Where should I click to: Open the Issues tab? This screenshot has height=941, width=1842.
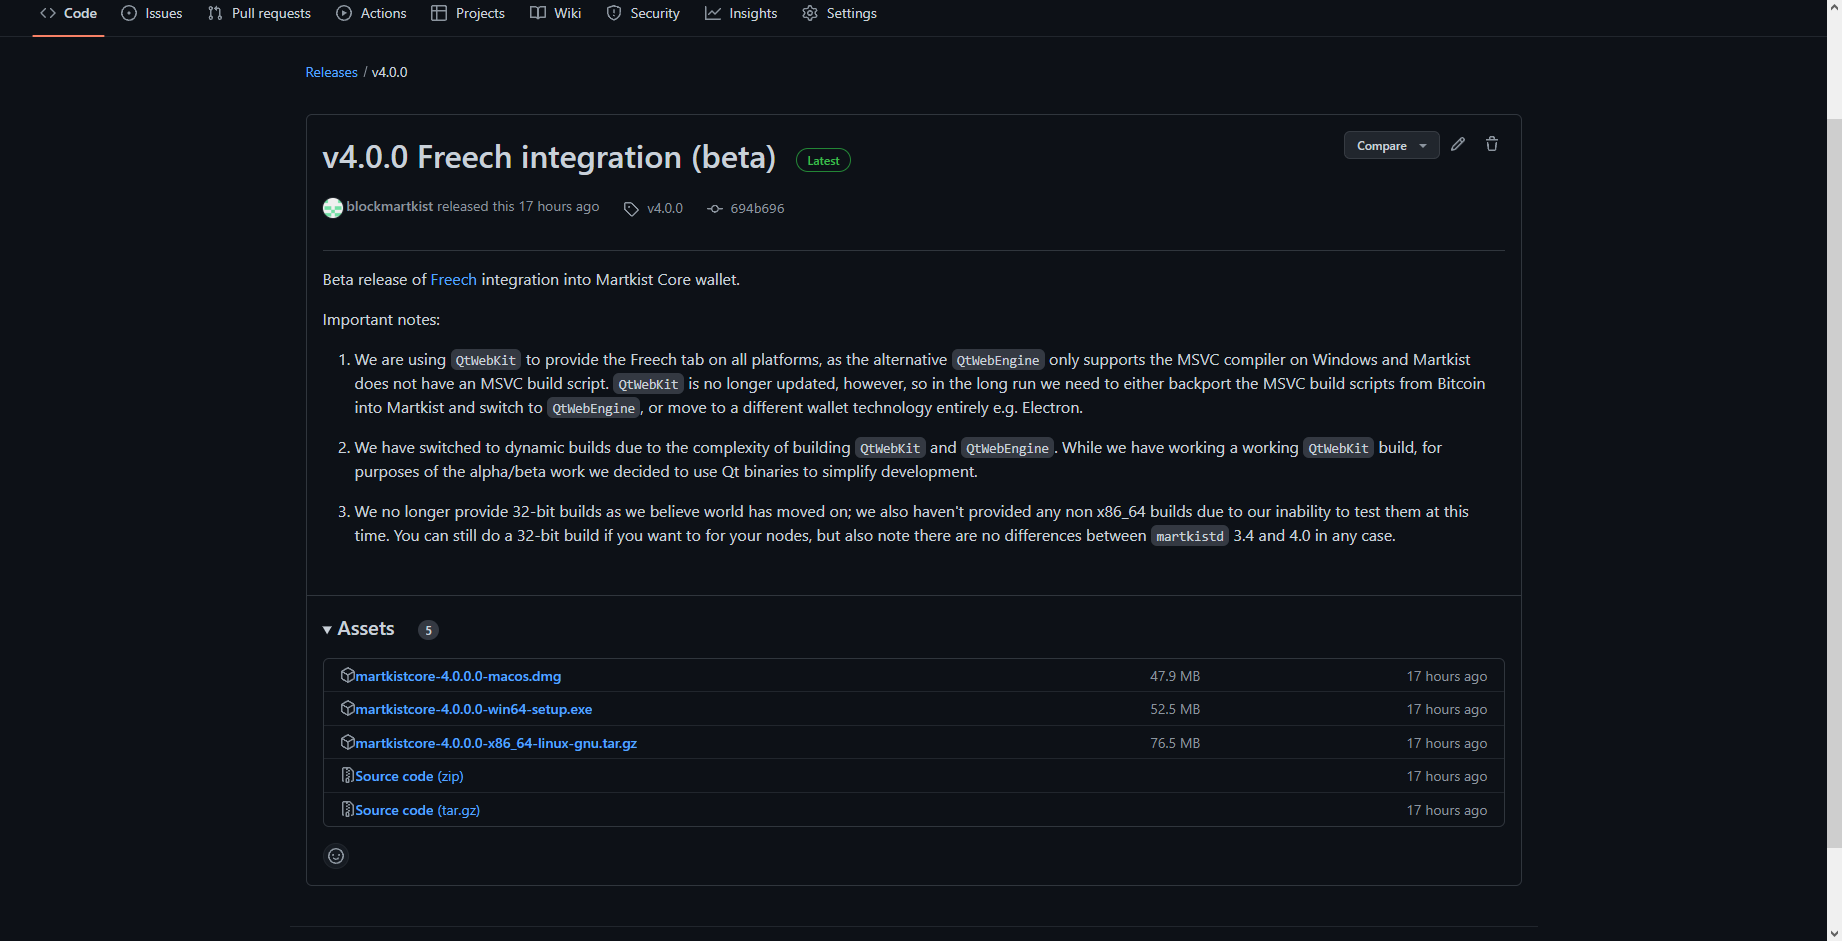tap(151, 13)
